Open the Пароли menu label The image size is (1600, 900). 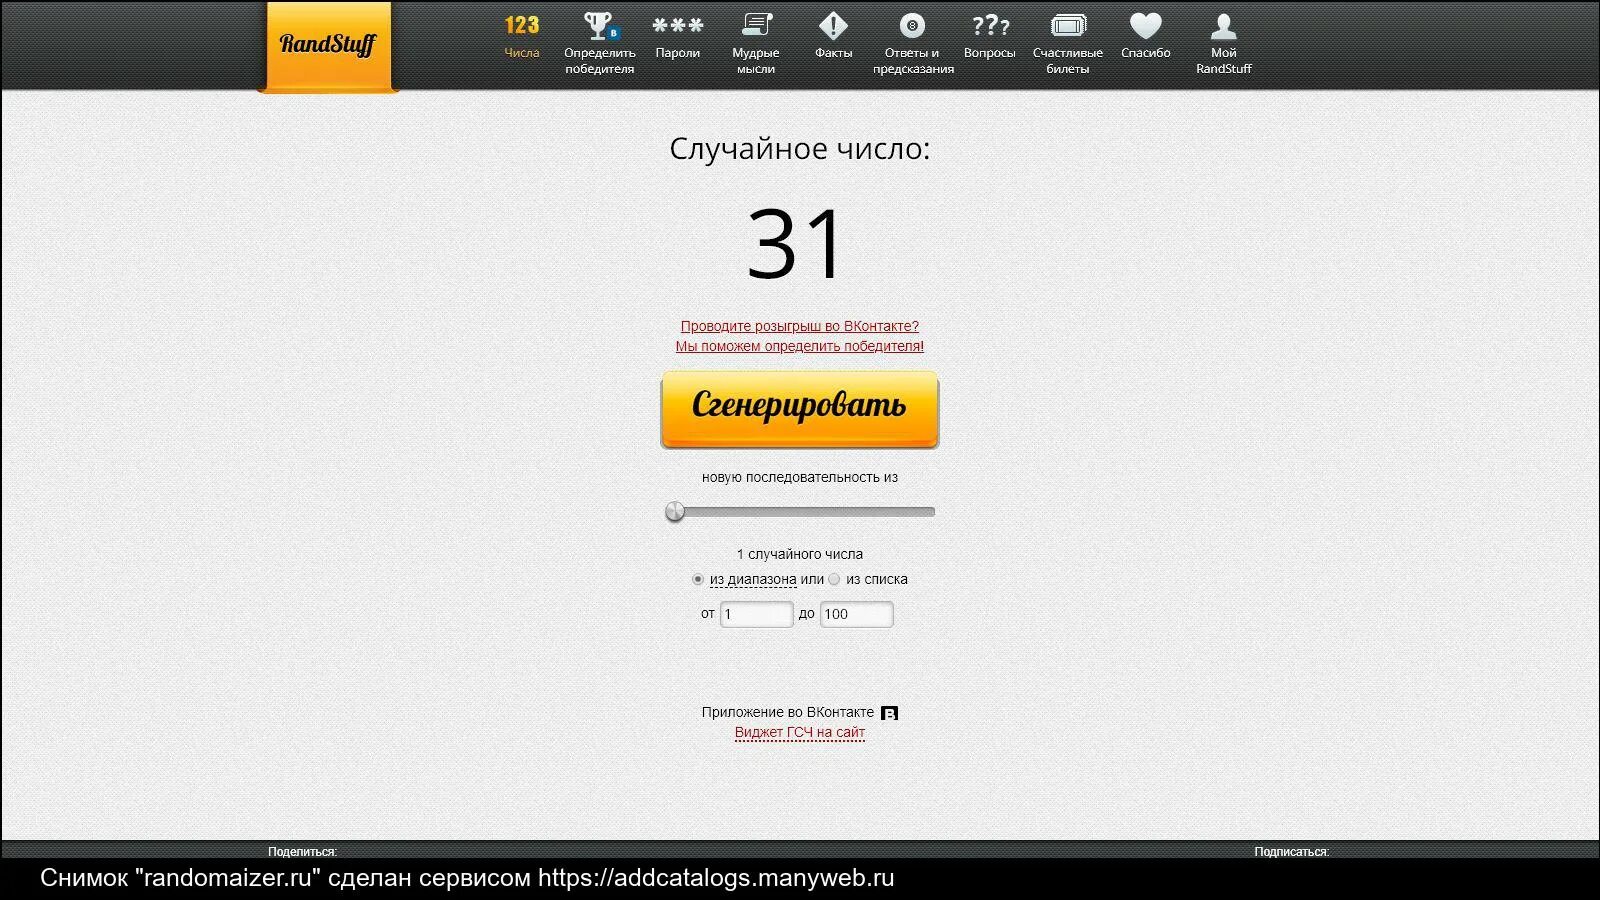click(678, 53)
